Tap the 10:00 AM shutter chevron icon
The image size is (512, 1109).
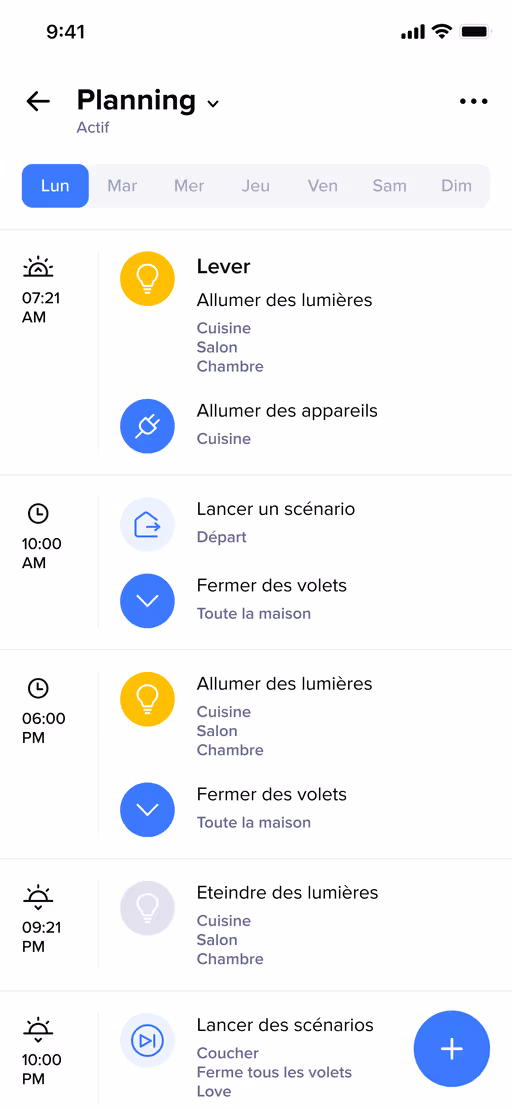coord(147,600)
